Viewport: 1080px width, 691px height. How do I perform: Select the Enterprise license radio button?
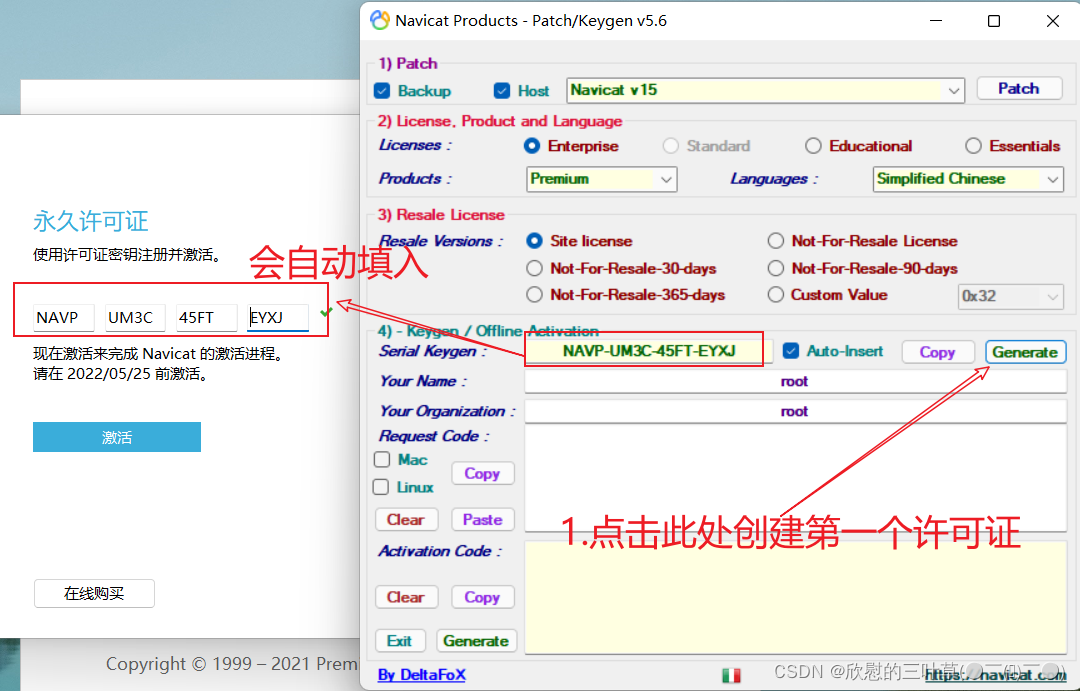[x=532, y=146]
